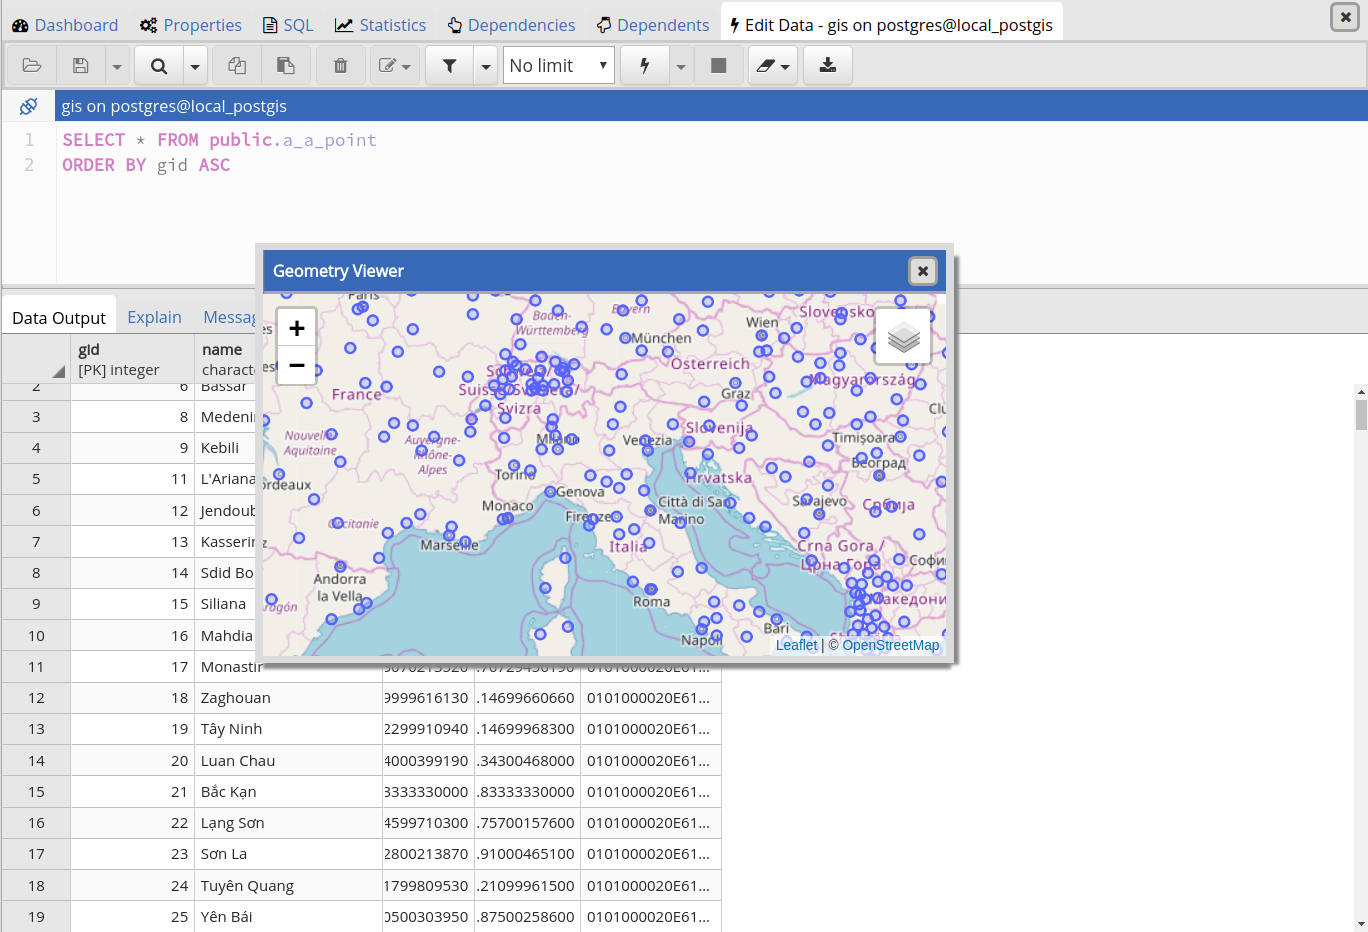Click the Filter rows funnel icon
Image resolution: width=1368 pixels, height=932 pixels.
click(x=450, y=66)
